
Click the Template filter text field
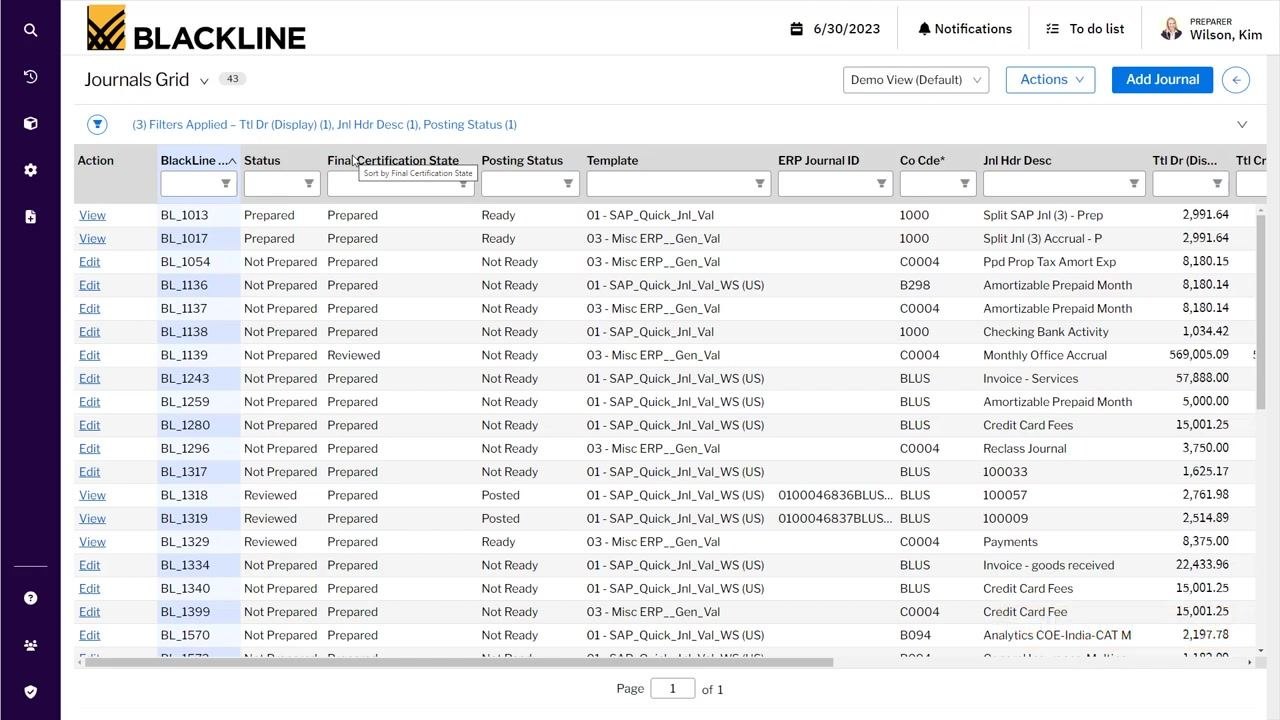669,183
